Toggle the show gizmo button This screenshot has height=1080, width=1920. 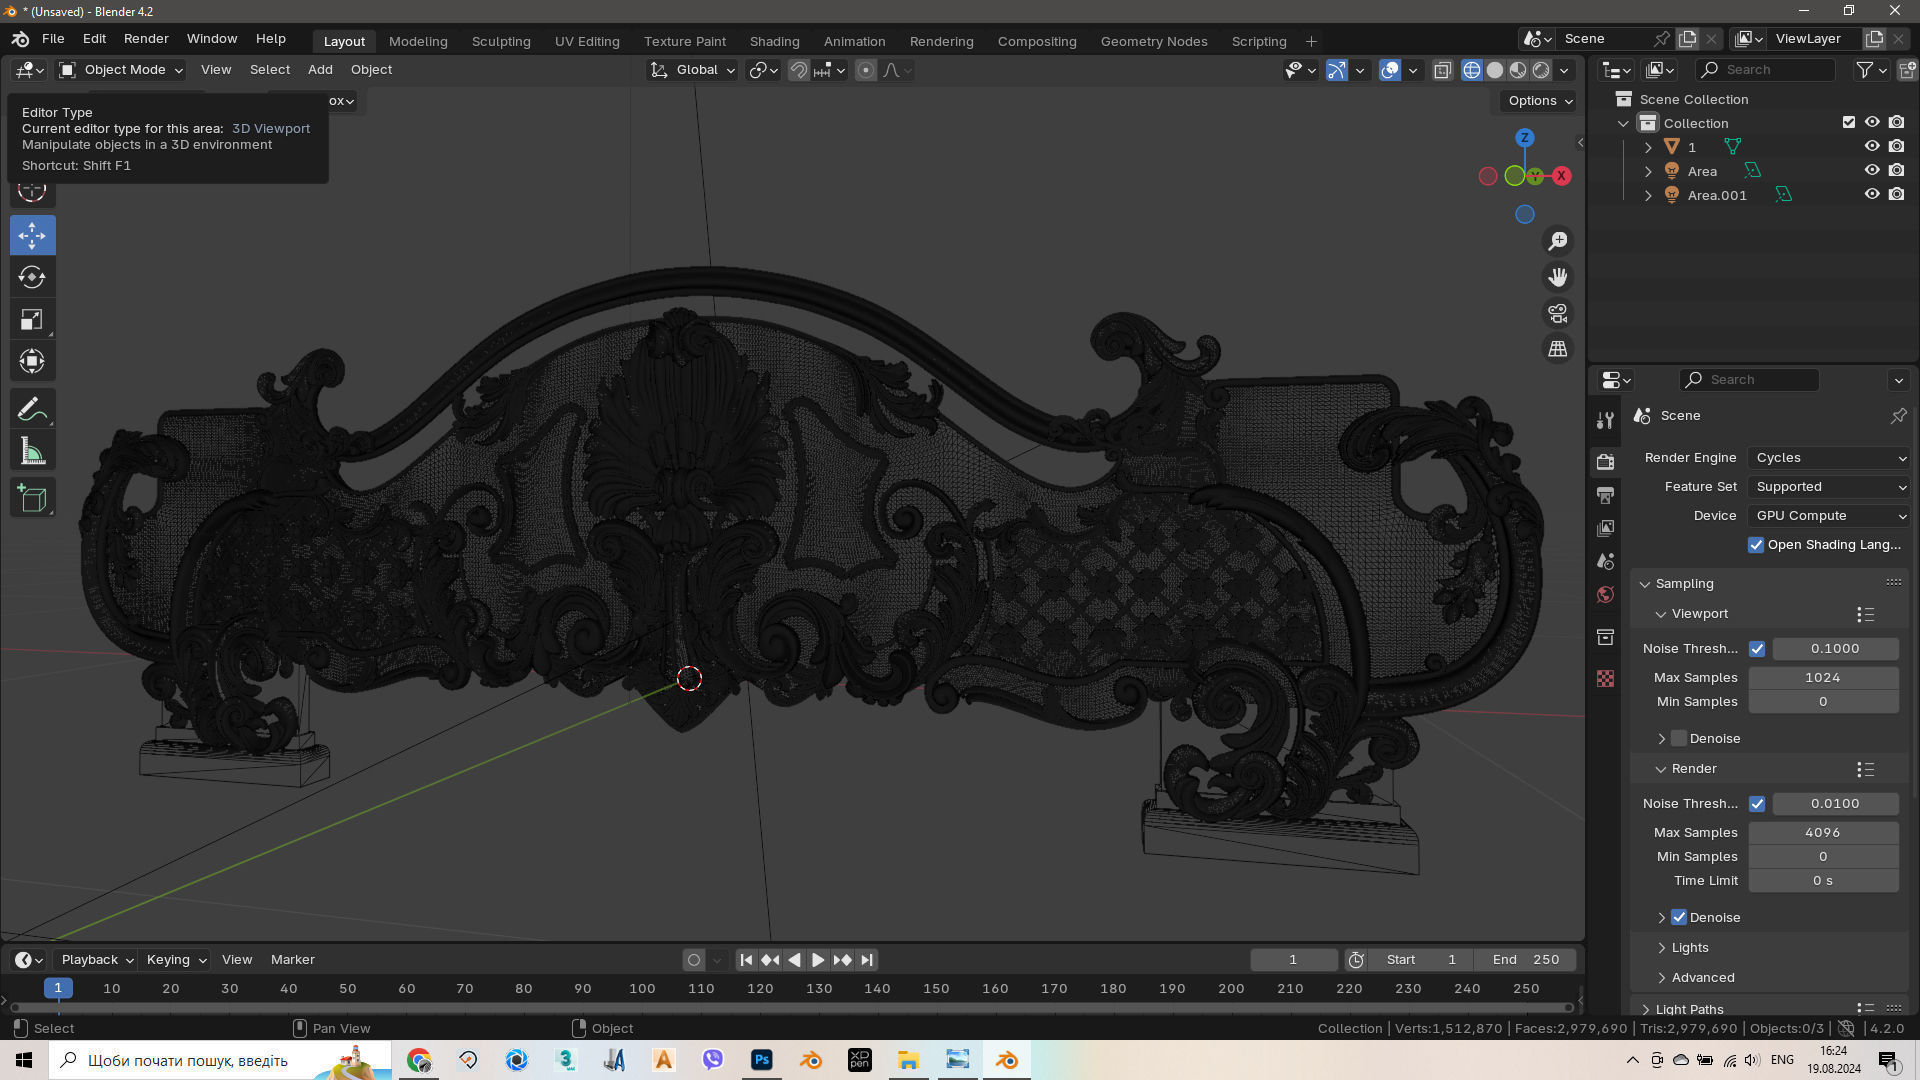pos(1336,70)
